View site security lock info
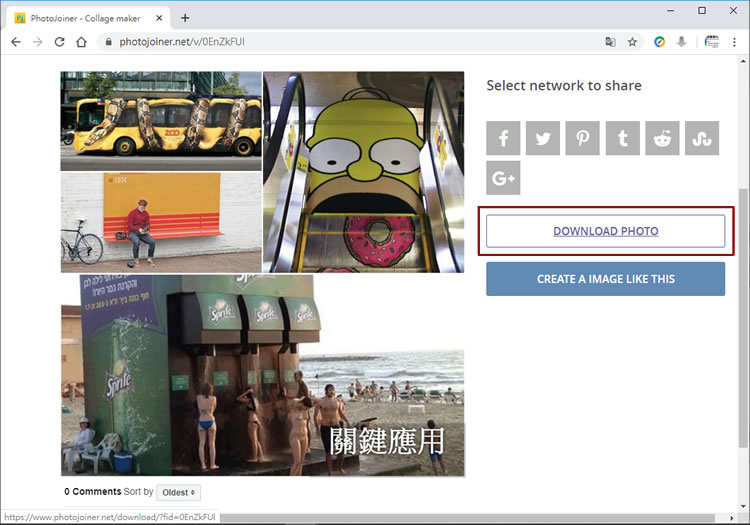This screenshot has width=750, height=525. [x=109, y=42]
